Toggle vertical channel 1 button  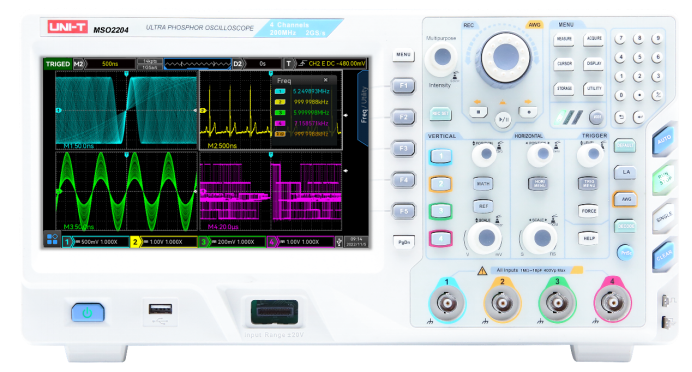coord(440,156)
